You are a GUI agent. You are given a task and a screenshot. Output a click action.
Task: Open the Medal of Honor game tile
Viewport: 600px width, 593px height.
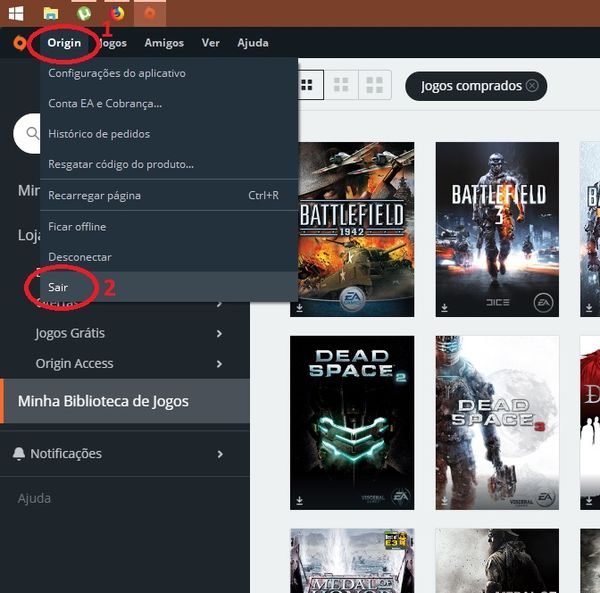point(352,561)
